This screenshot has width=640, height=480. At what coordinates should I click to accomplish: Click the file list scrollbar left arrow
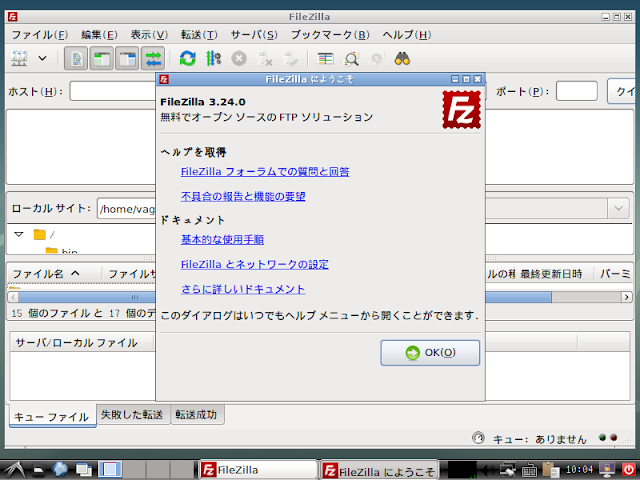click(13, 297)
